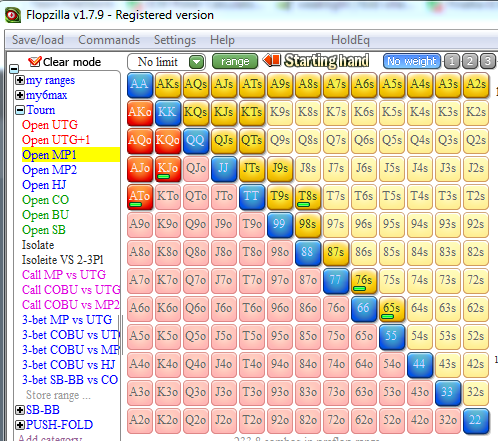This screenshot has width=498, height=441.
Task: Add 54s to the range
Action: [x=420, y=337]
